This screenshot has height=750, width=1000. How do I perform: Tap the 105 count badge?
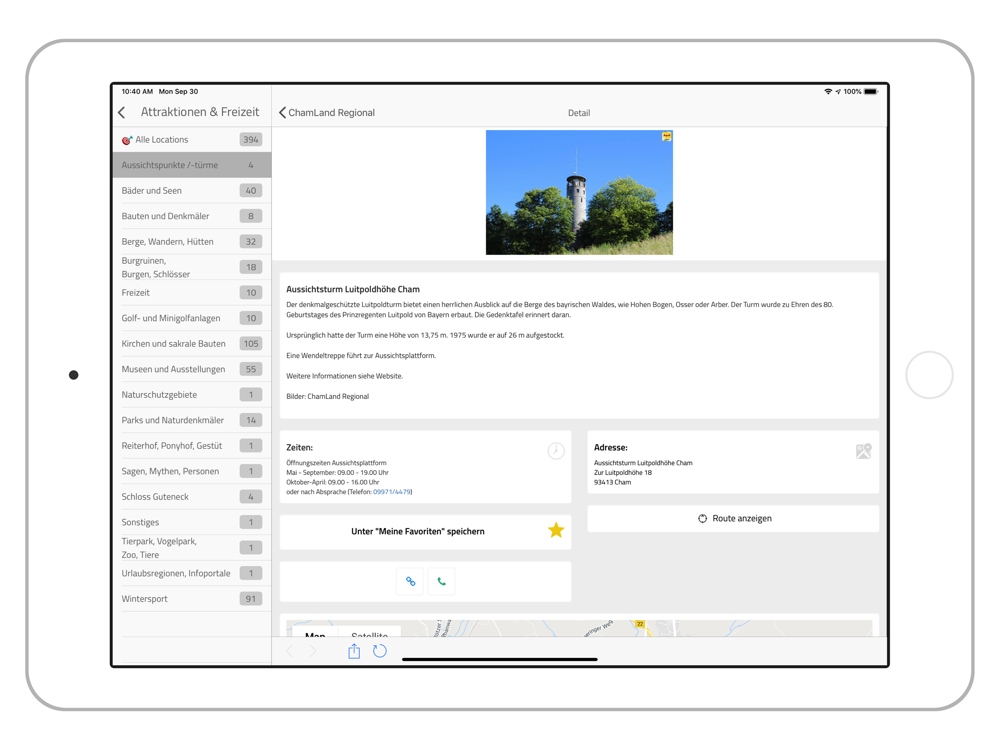point(251,344)
